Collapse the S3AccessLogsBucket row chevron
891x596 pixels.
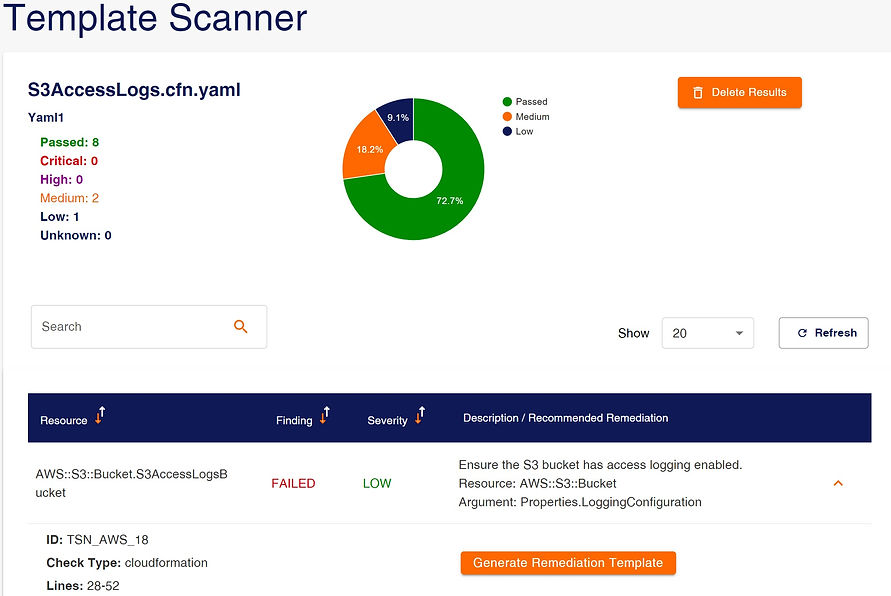tap(838, 484)
